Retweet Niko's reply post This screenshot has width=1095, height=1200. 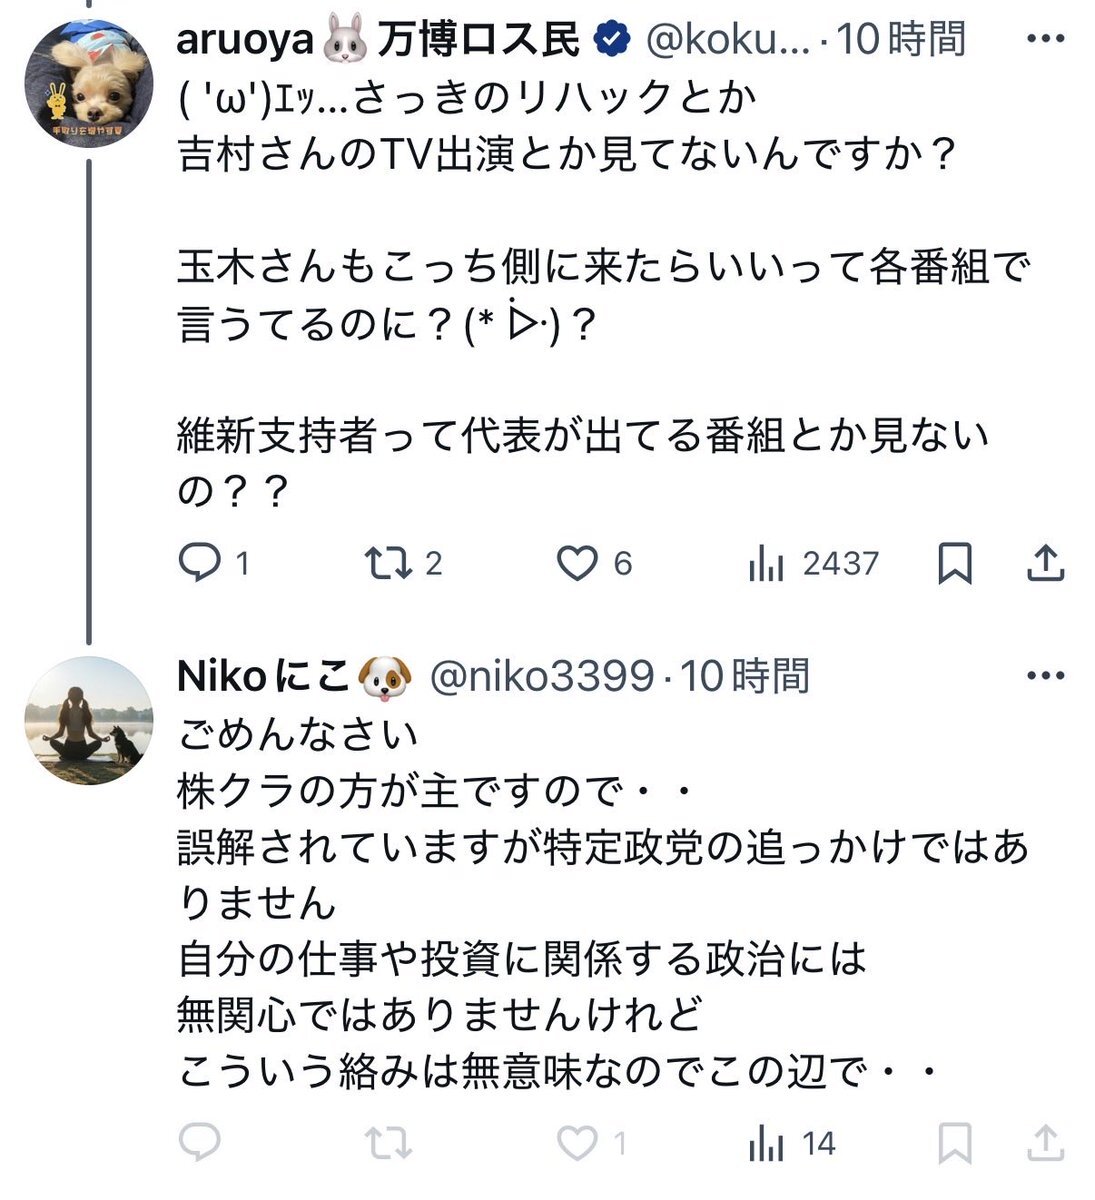coord(388,1142)
